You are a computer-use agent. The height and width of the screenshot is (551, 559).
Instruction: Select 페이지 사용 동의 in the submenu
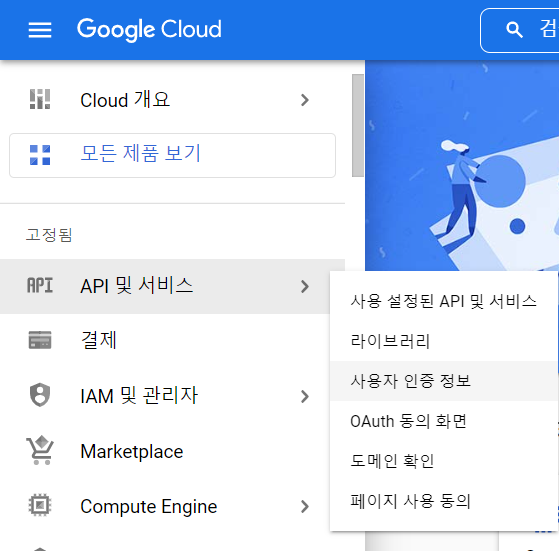(444, 501)
